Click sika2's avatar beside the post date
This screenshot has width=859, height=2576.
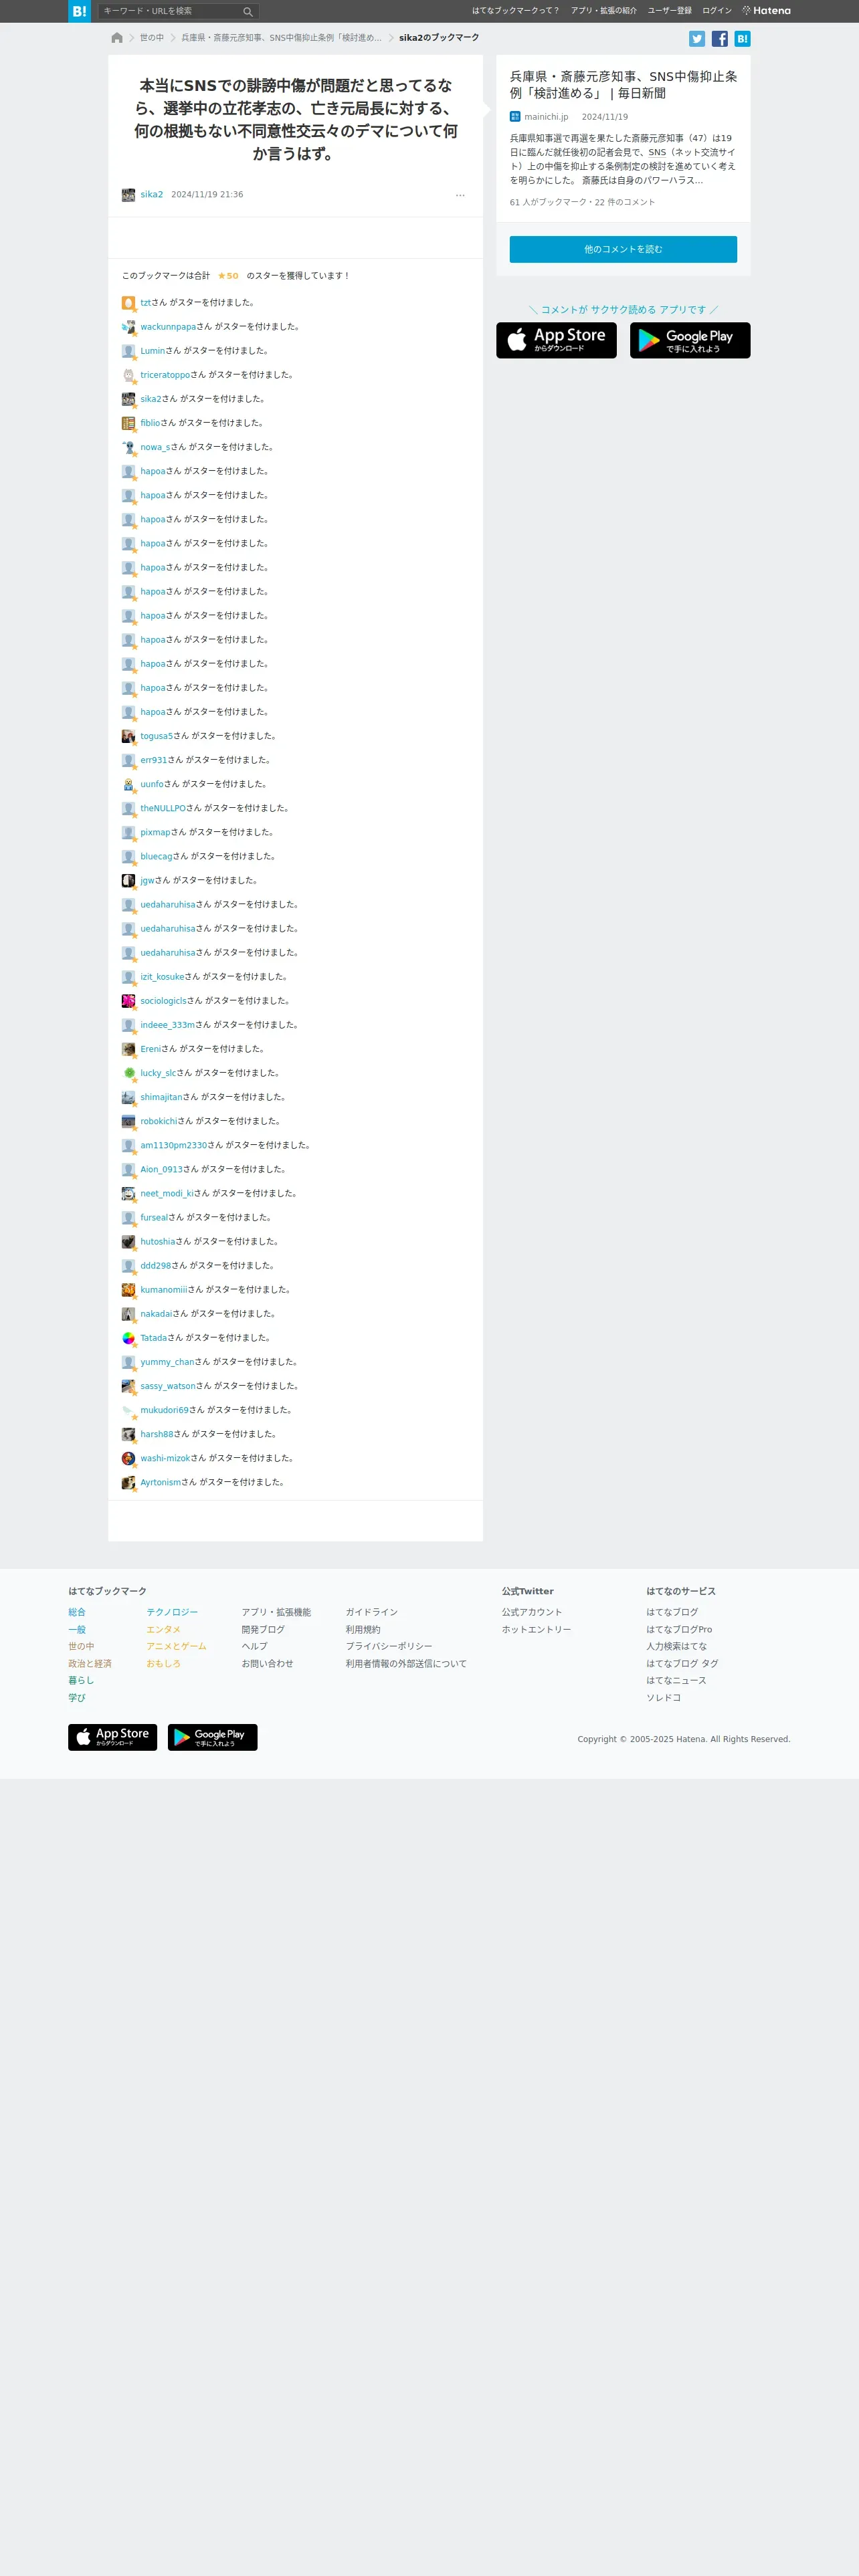[x=128, y=195]
